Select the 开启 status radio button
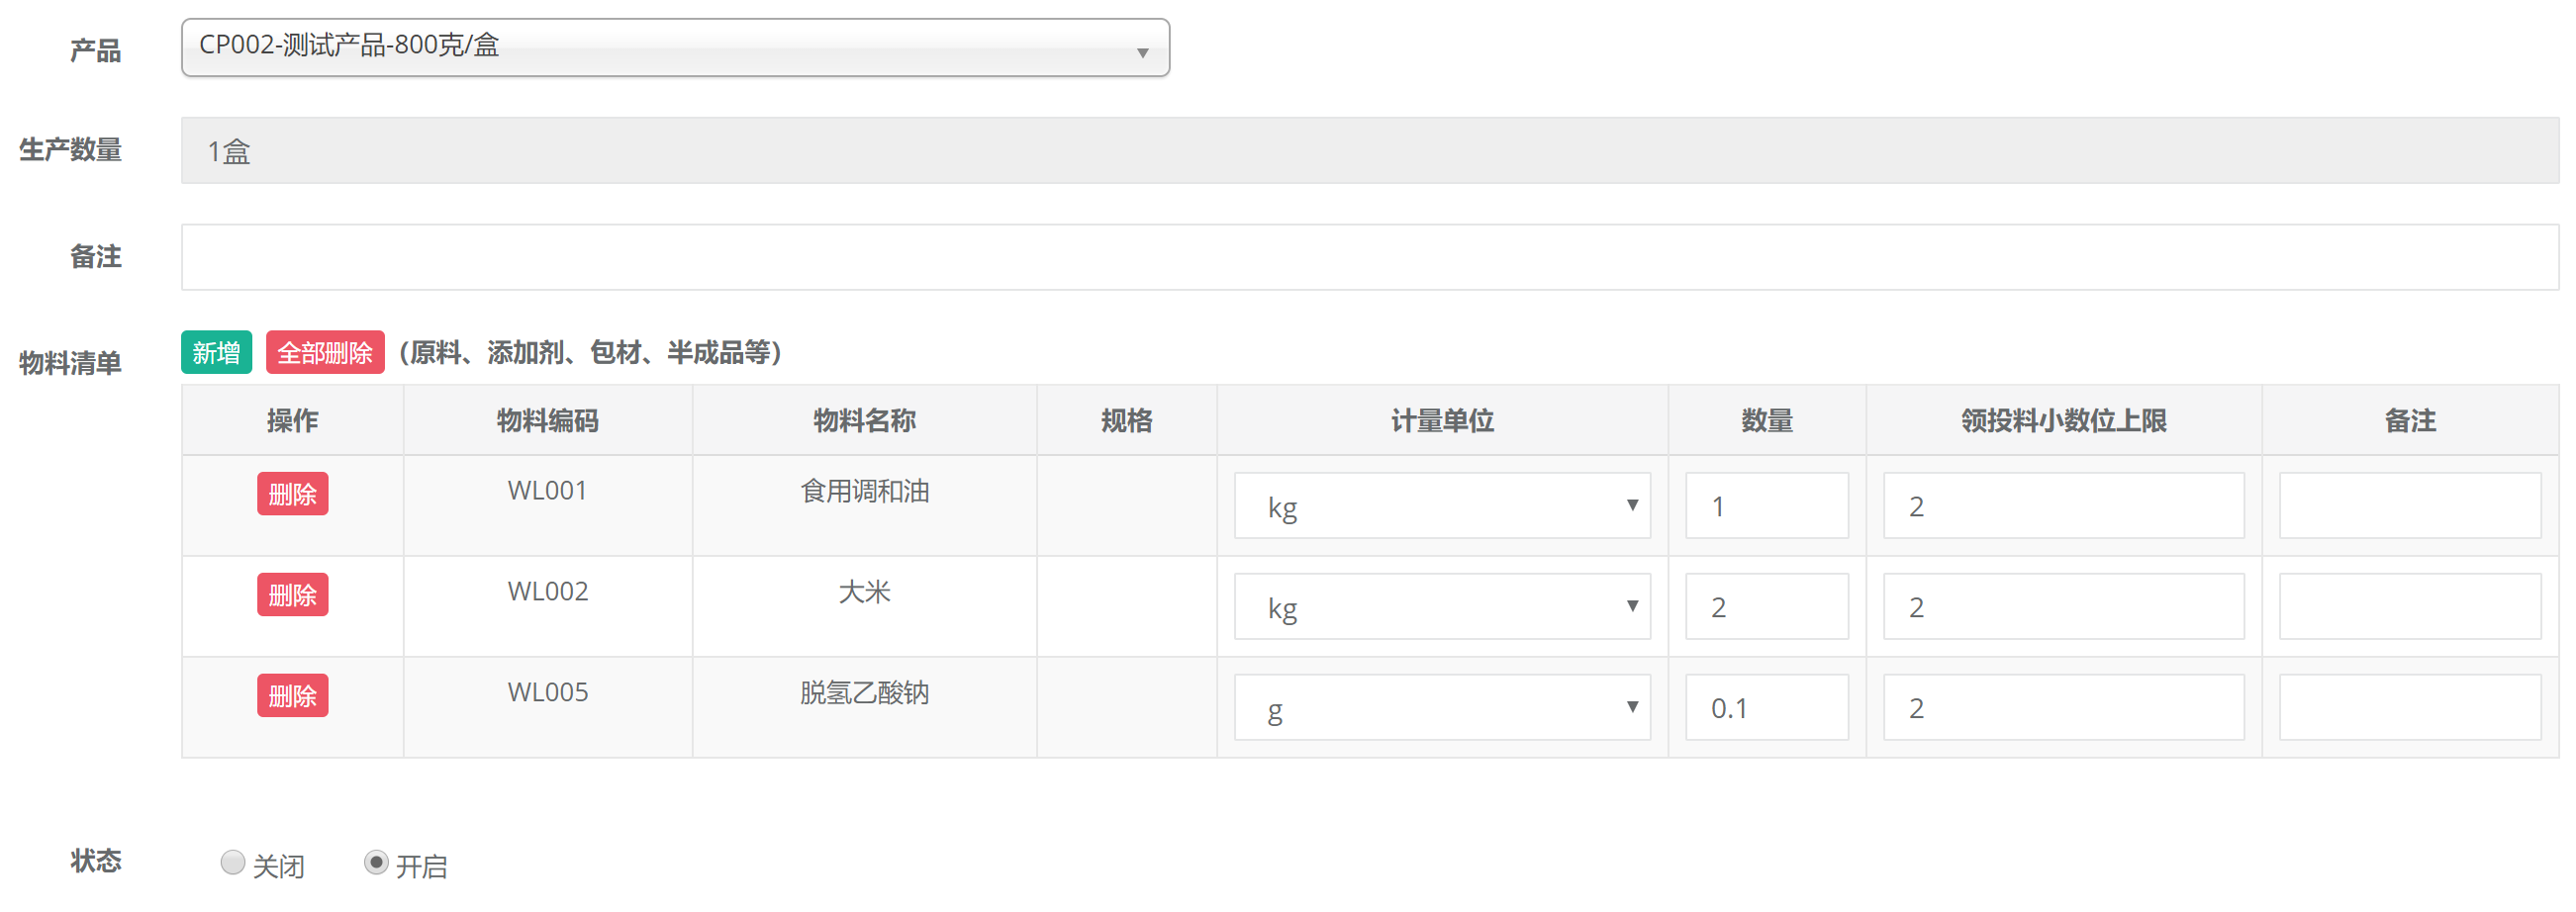This screenshot has height=912, width=2576. coord(376,863)
